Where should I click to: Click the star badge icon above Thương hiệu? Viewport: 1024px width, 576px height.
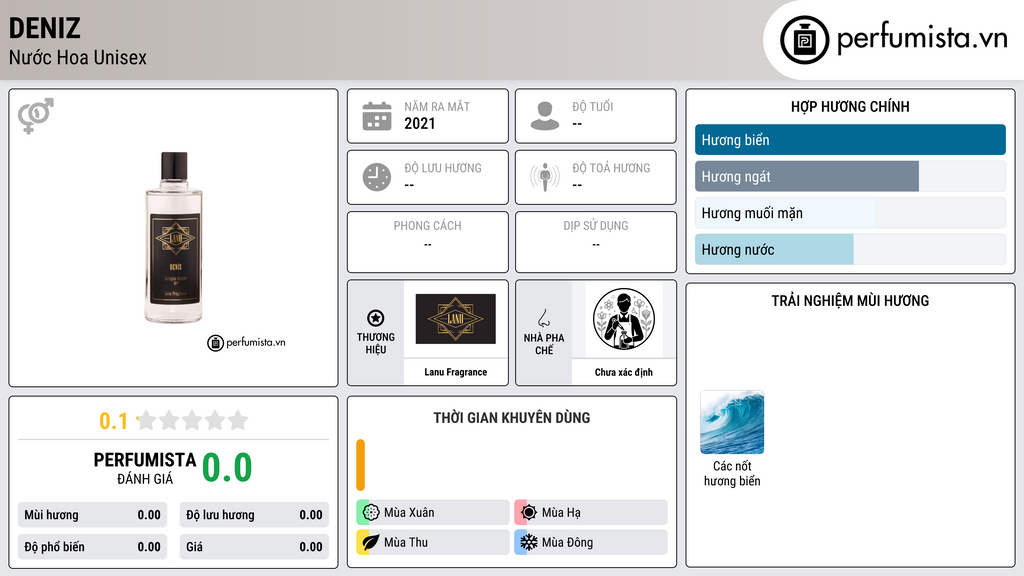click(x=376, y=318)
